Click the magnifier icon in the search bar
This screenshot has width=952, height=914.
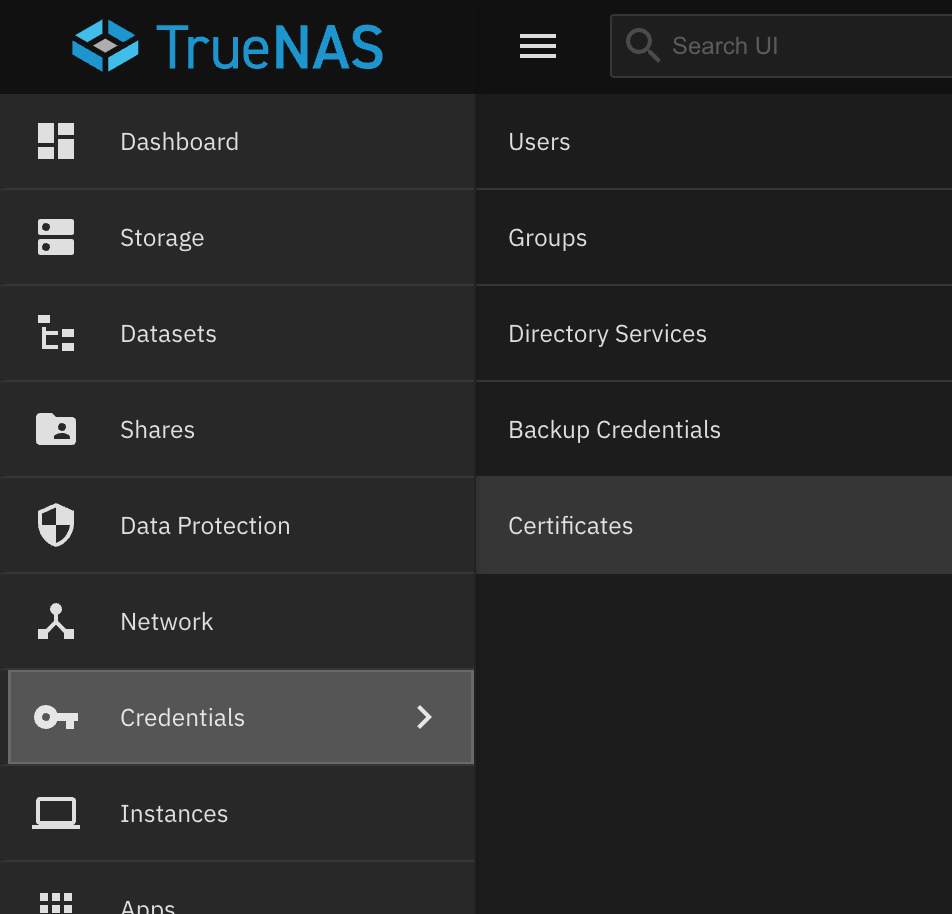point(642,46)
